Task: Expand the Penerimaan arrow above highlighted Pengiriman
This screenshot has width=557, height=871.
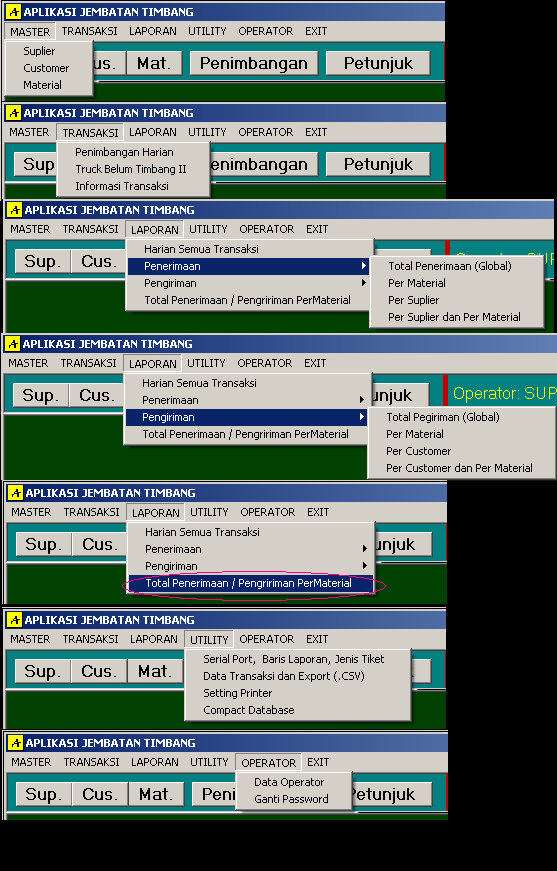Action: 362,400
